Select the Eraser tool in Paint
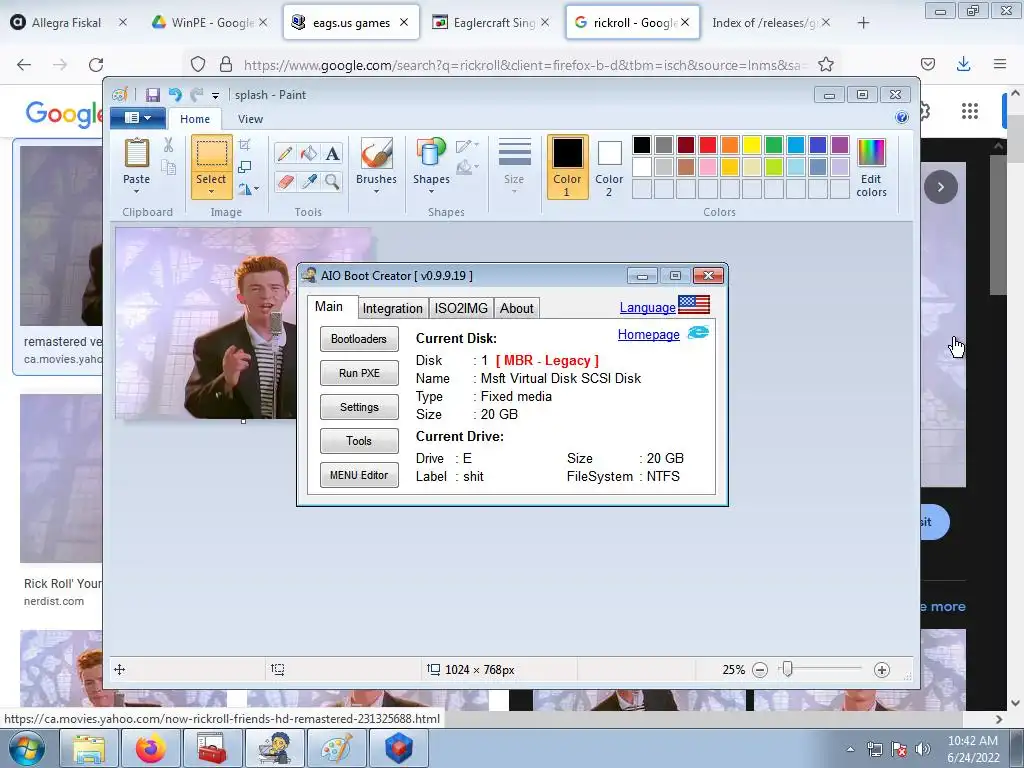 click(x=285, y=181)
